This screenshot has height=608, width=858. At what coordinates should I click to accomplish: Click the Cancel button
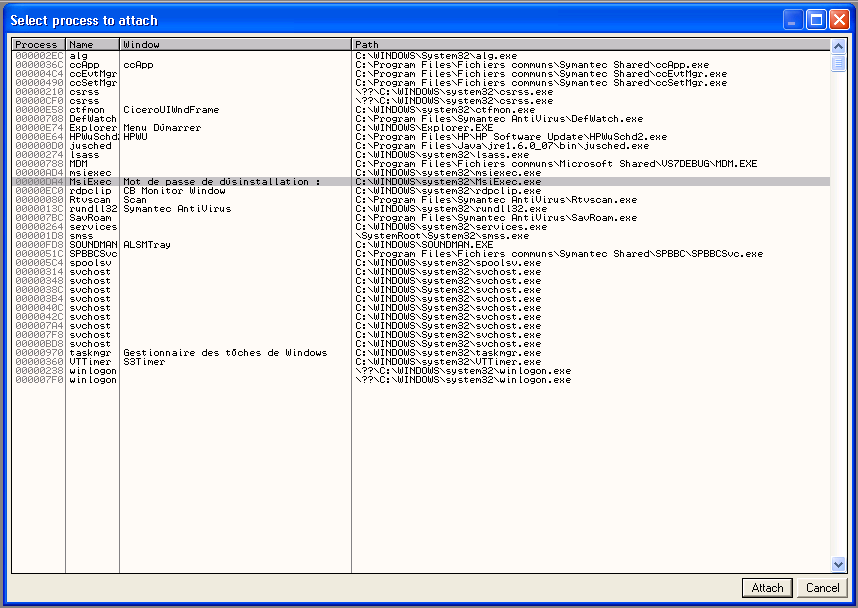tap(822, 588)
